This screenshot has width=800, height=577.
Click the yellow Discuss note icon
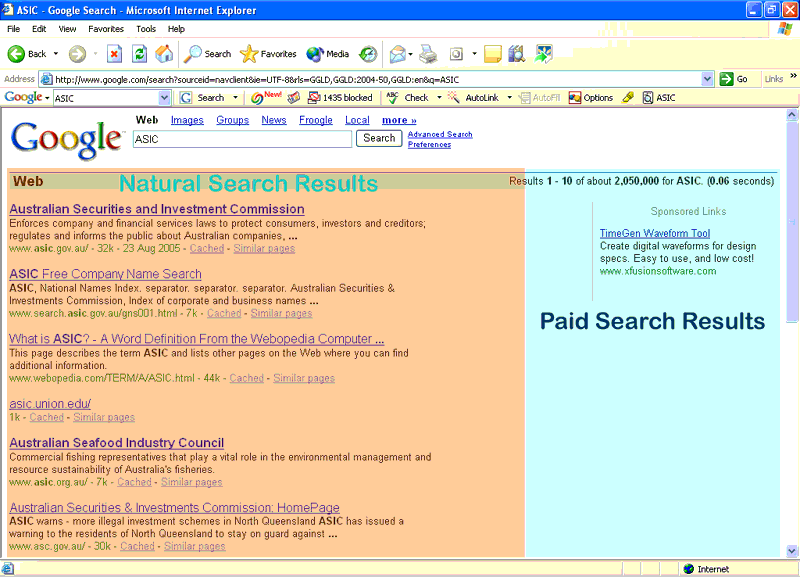[x=492, y=54]
